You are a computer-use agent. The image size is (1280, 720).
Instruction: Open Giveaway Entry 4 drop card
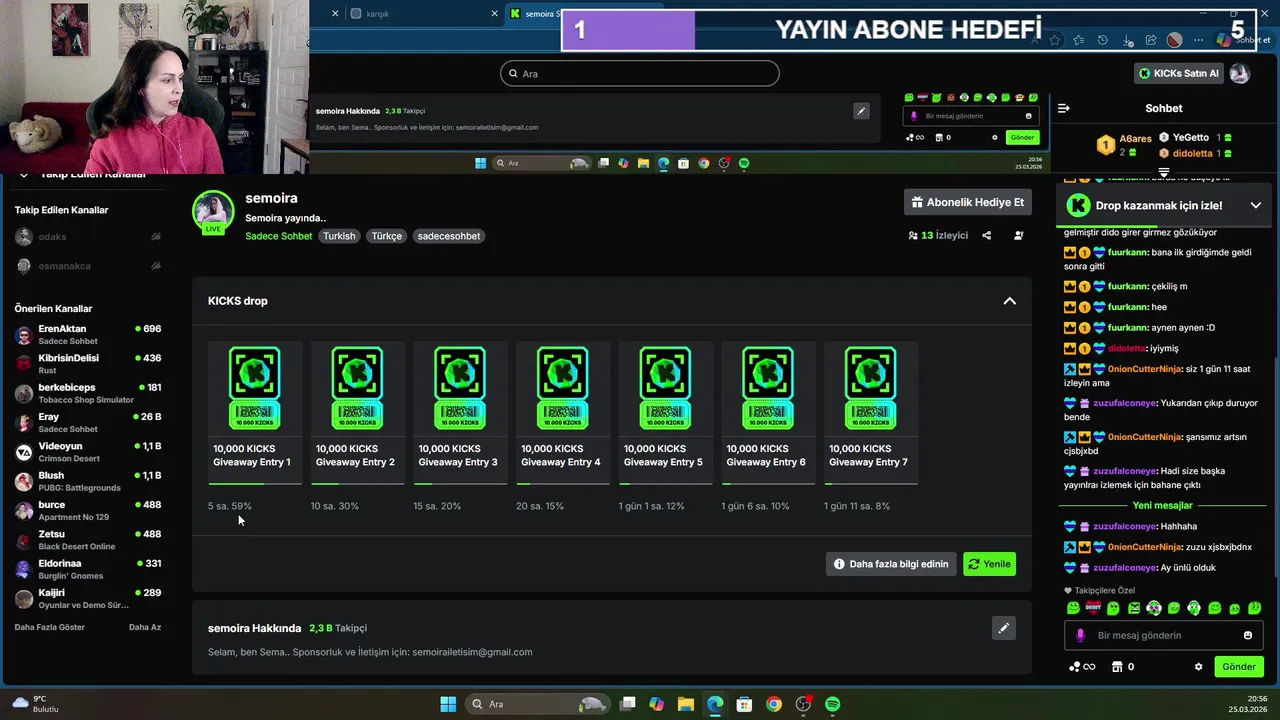click(x=562, y=412)
